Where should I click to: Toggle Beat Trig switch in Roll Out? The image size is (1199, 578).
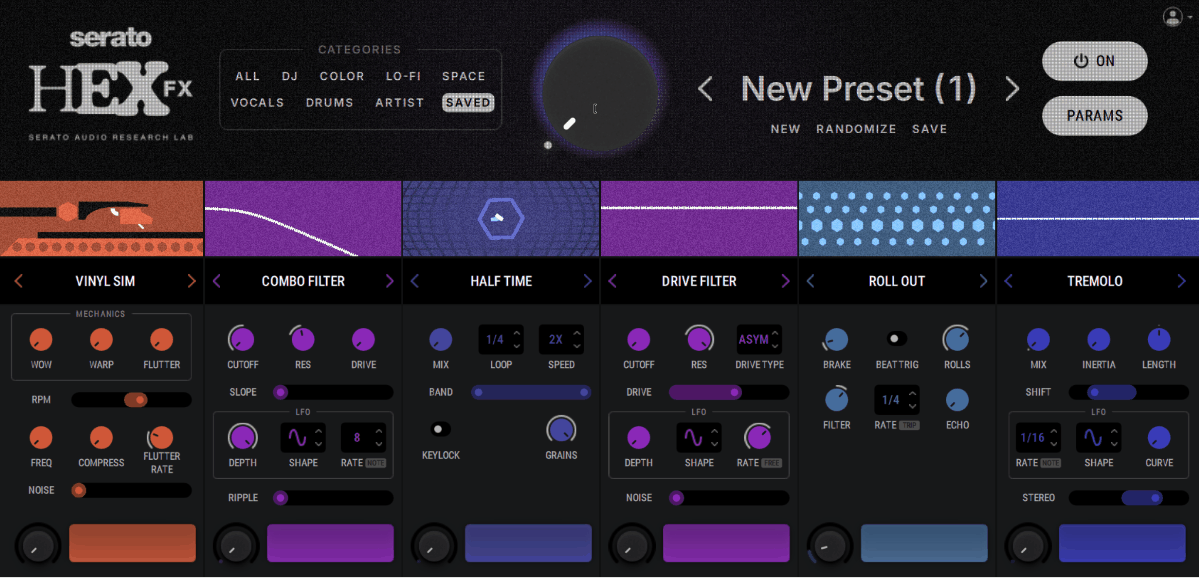click(x=896, y=339)
